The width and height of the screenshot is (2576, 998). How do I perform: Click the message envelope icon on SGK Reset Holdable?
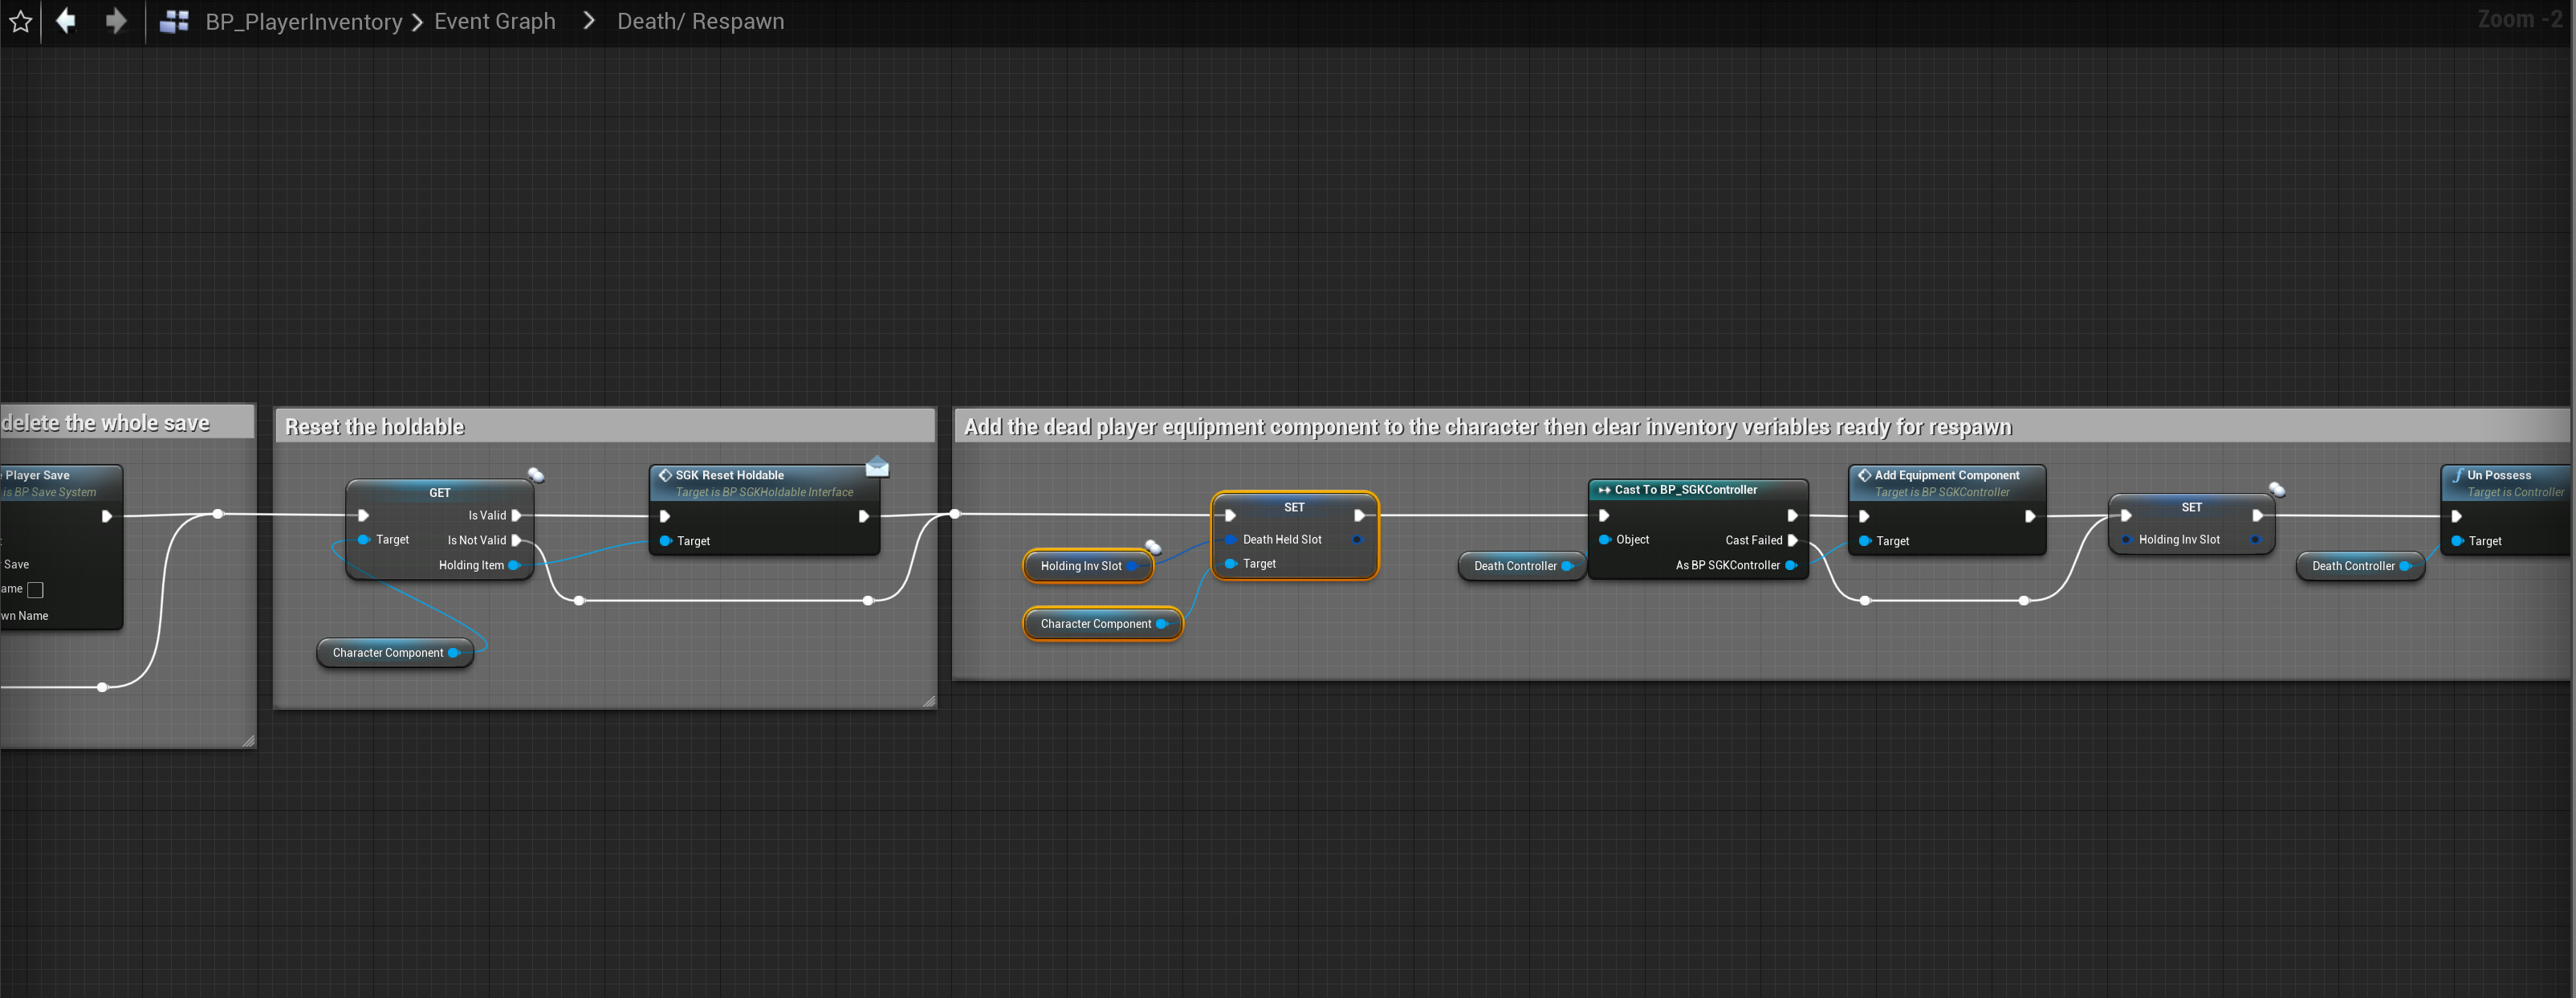click(x=877, y=467)
